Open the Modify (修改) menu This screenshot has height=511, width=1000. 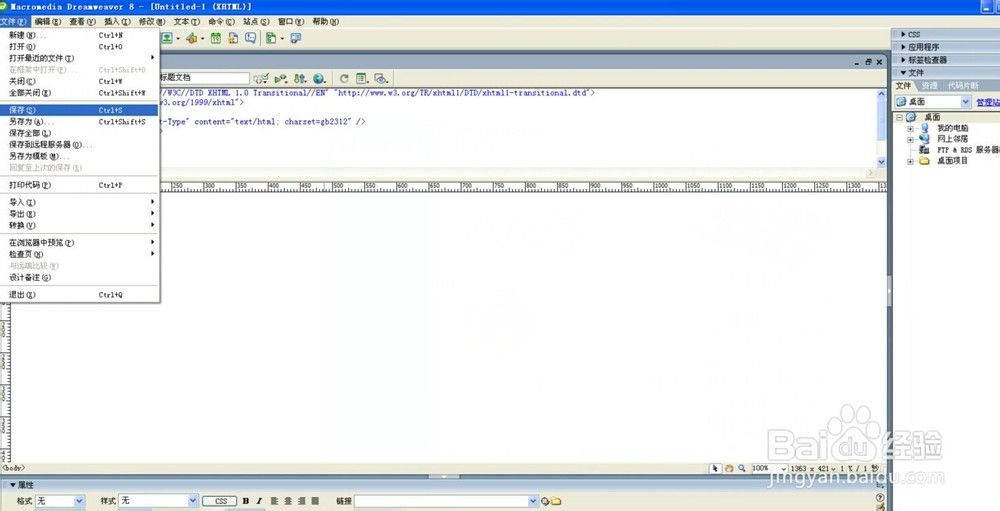point(152,22)
